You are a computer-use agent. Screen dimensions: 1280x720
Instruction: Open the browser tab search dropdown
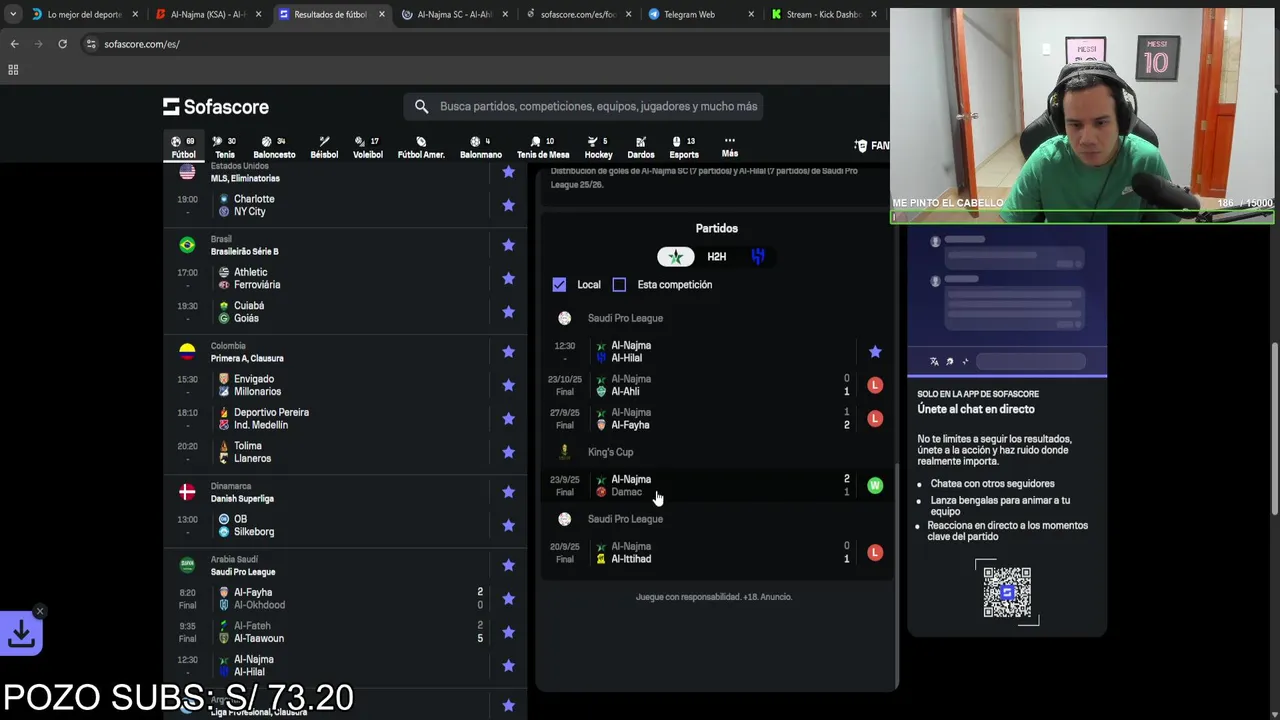pyautogui.click(x=12, y=14)
